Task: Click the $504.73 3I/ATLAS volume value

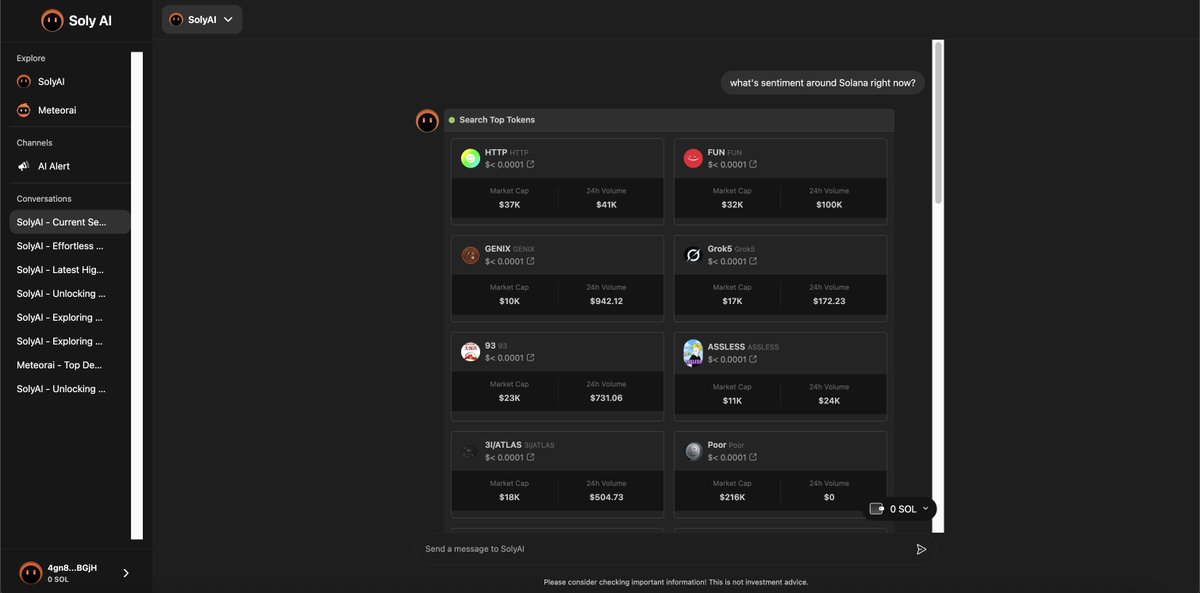Action: 606,497
